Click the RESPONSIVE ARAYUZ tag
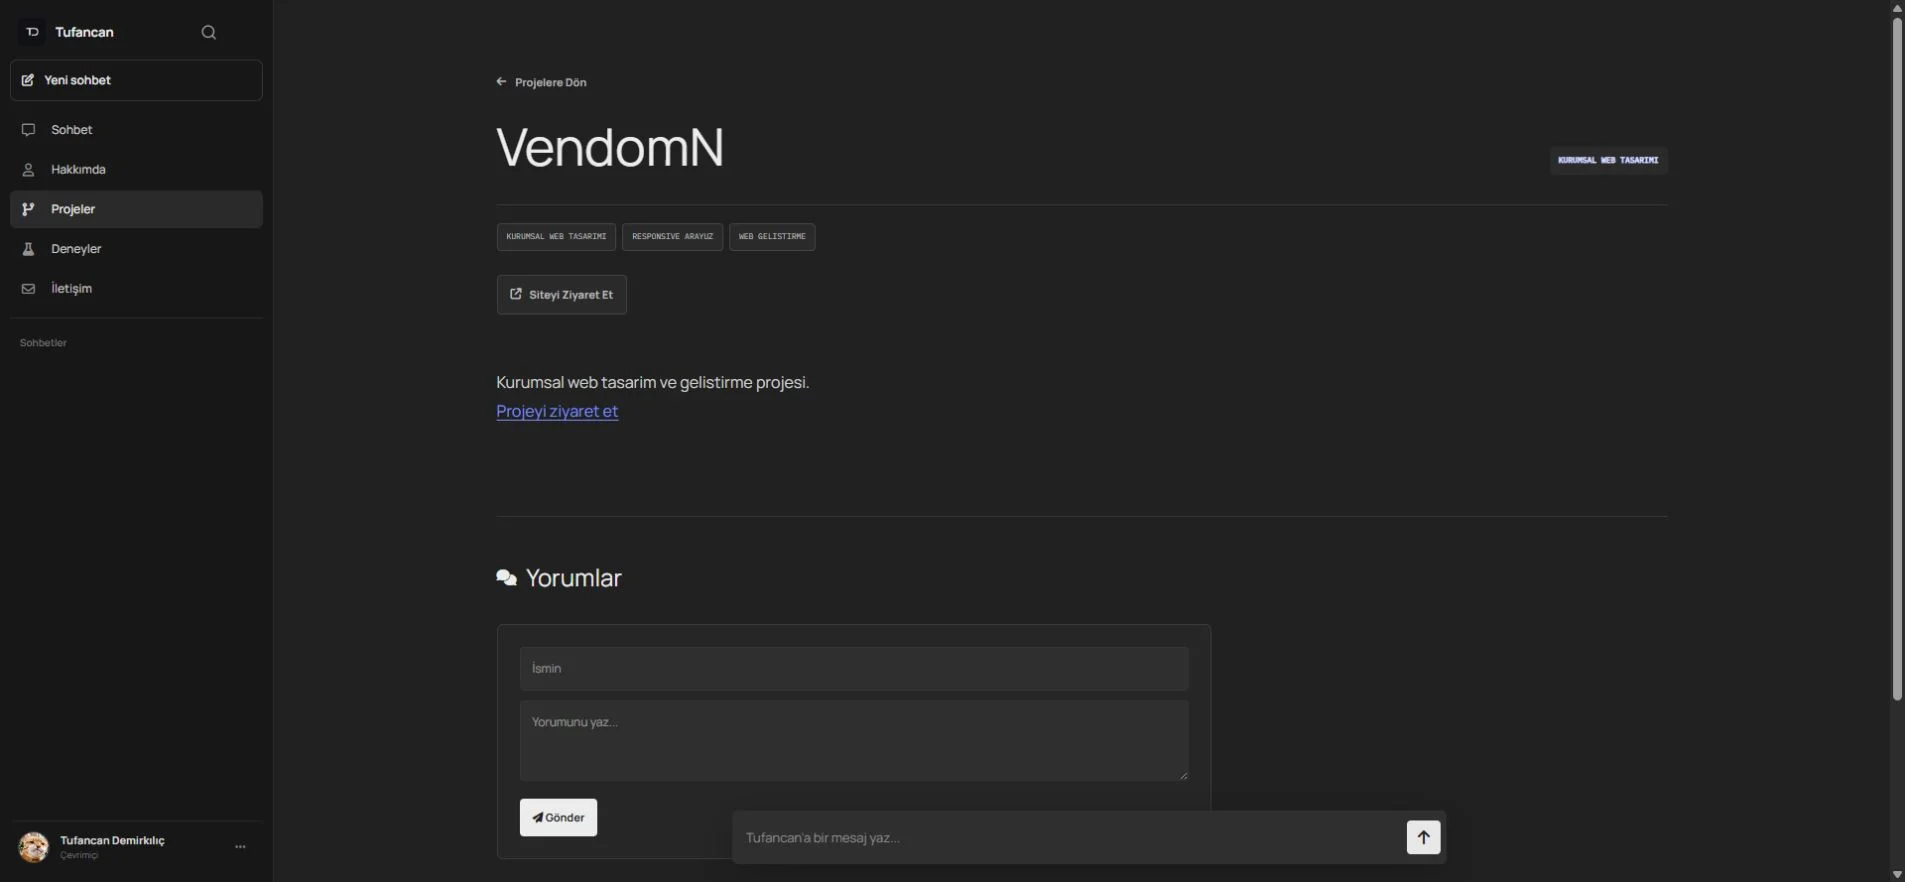Image resolution: width=1905 pixels, height=882 pixels. pos(672,237)
